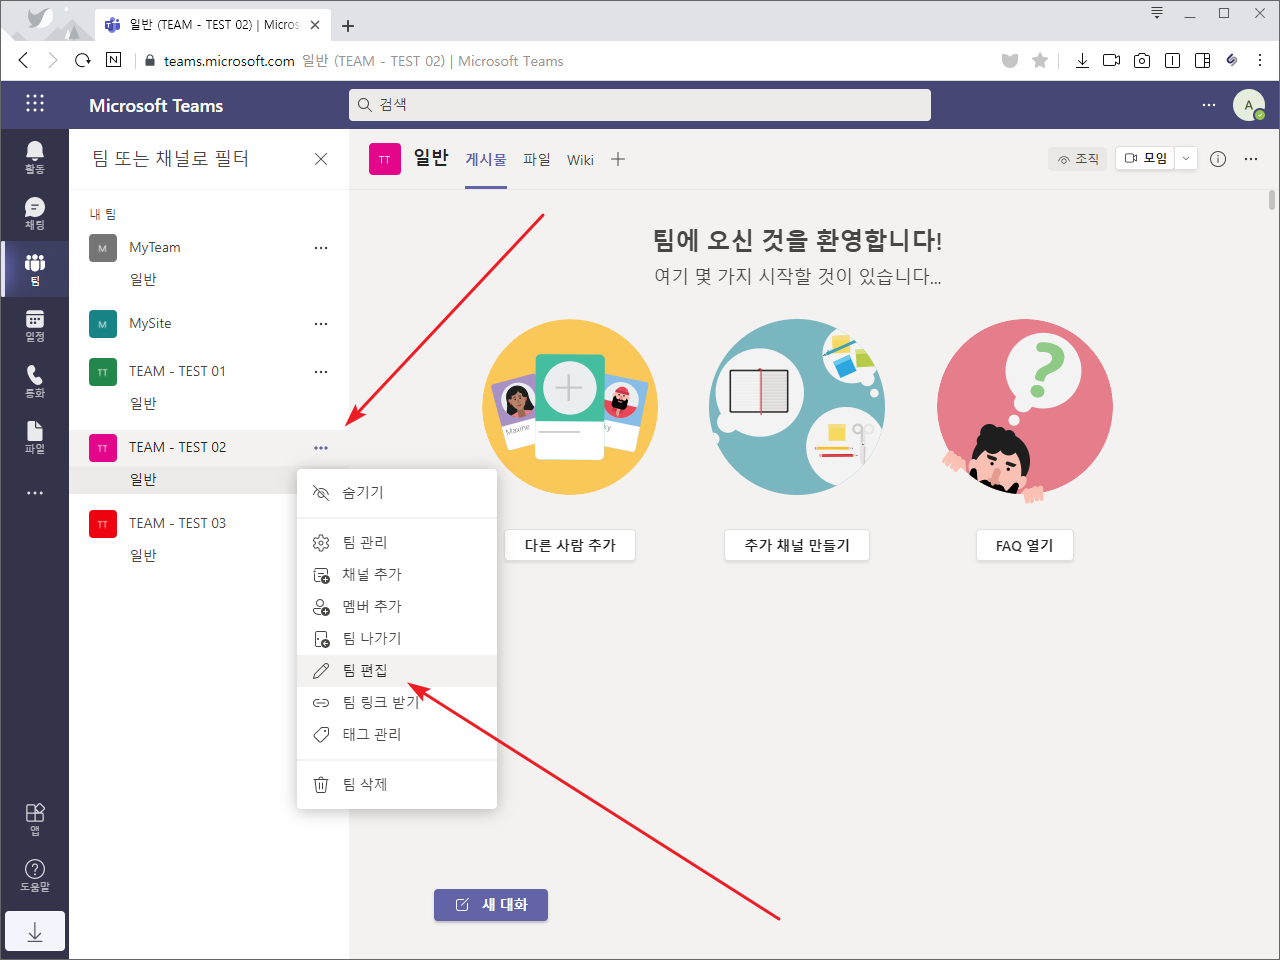Choose 채널 추가 menu entry
Image resolution: width=1280 pixels, height=960 pixels.
[397, 574]
